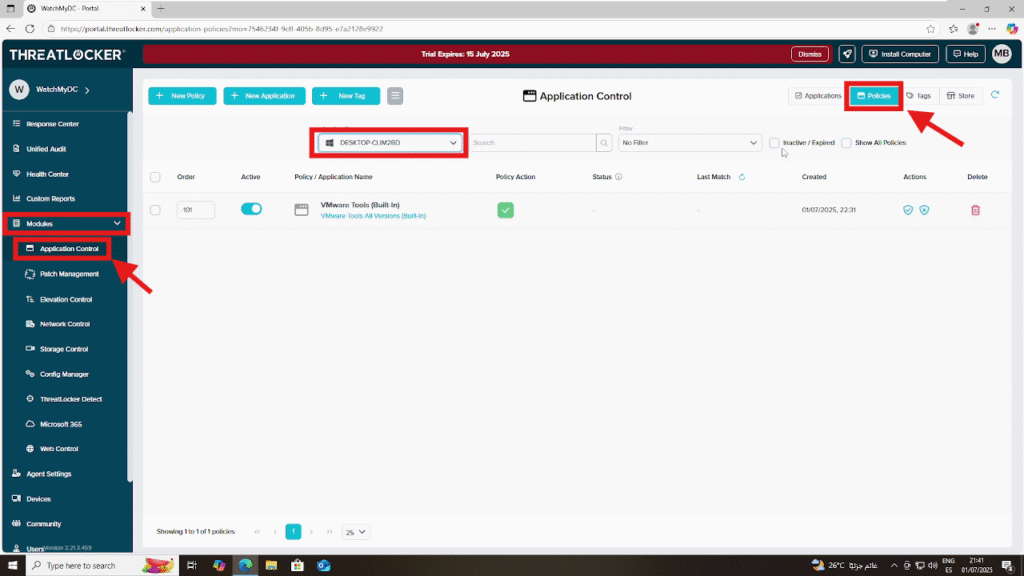Viewport: 1024px width, 576px height.
Task: Open the list view hamburger icon beside New Tag
Action: pos(395,96)
